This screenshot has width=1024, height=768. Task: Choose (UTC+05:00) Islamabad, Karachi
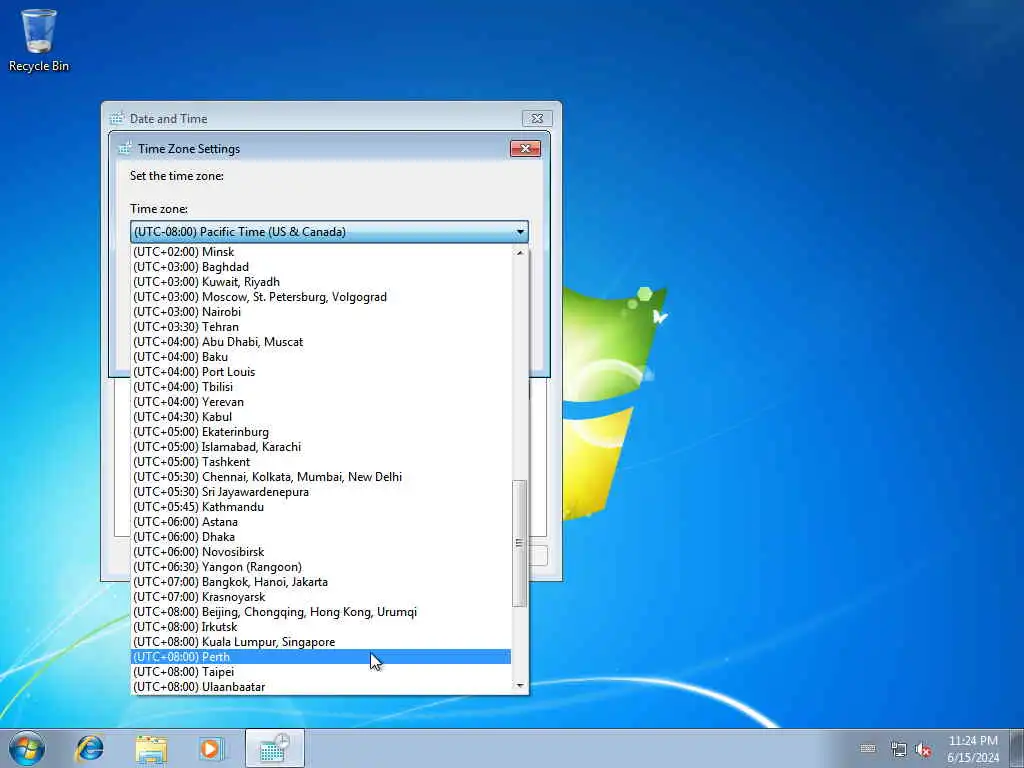click(x=321, y=447)
